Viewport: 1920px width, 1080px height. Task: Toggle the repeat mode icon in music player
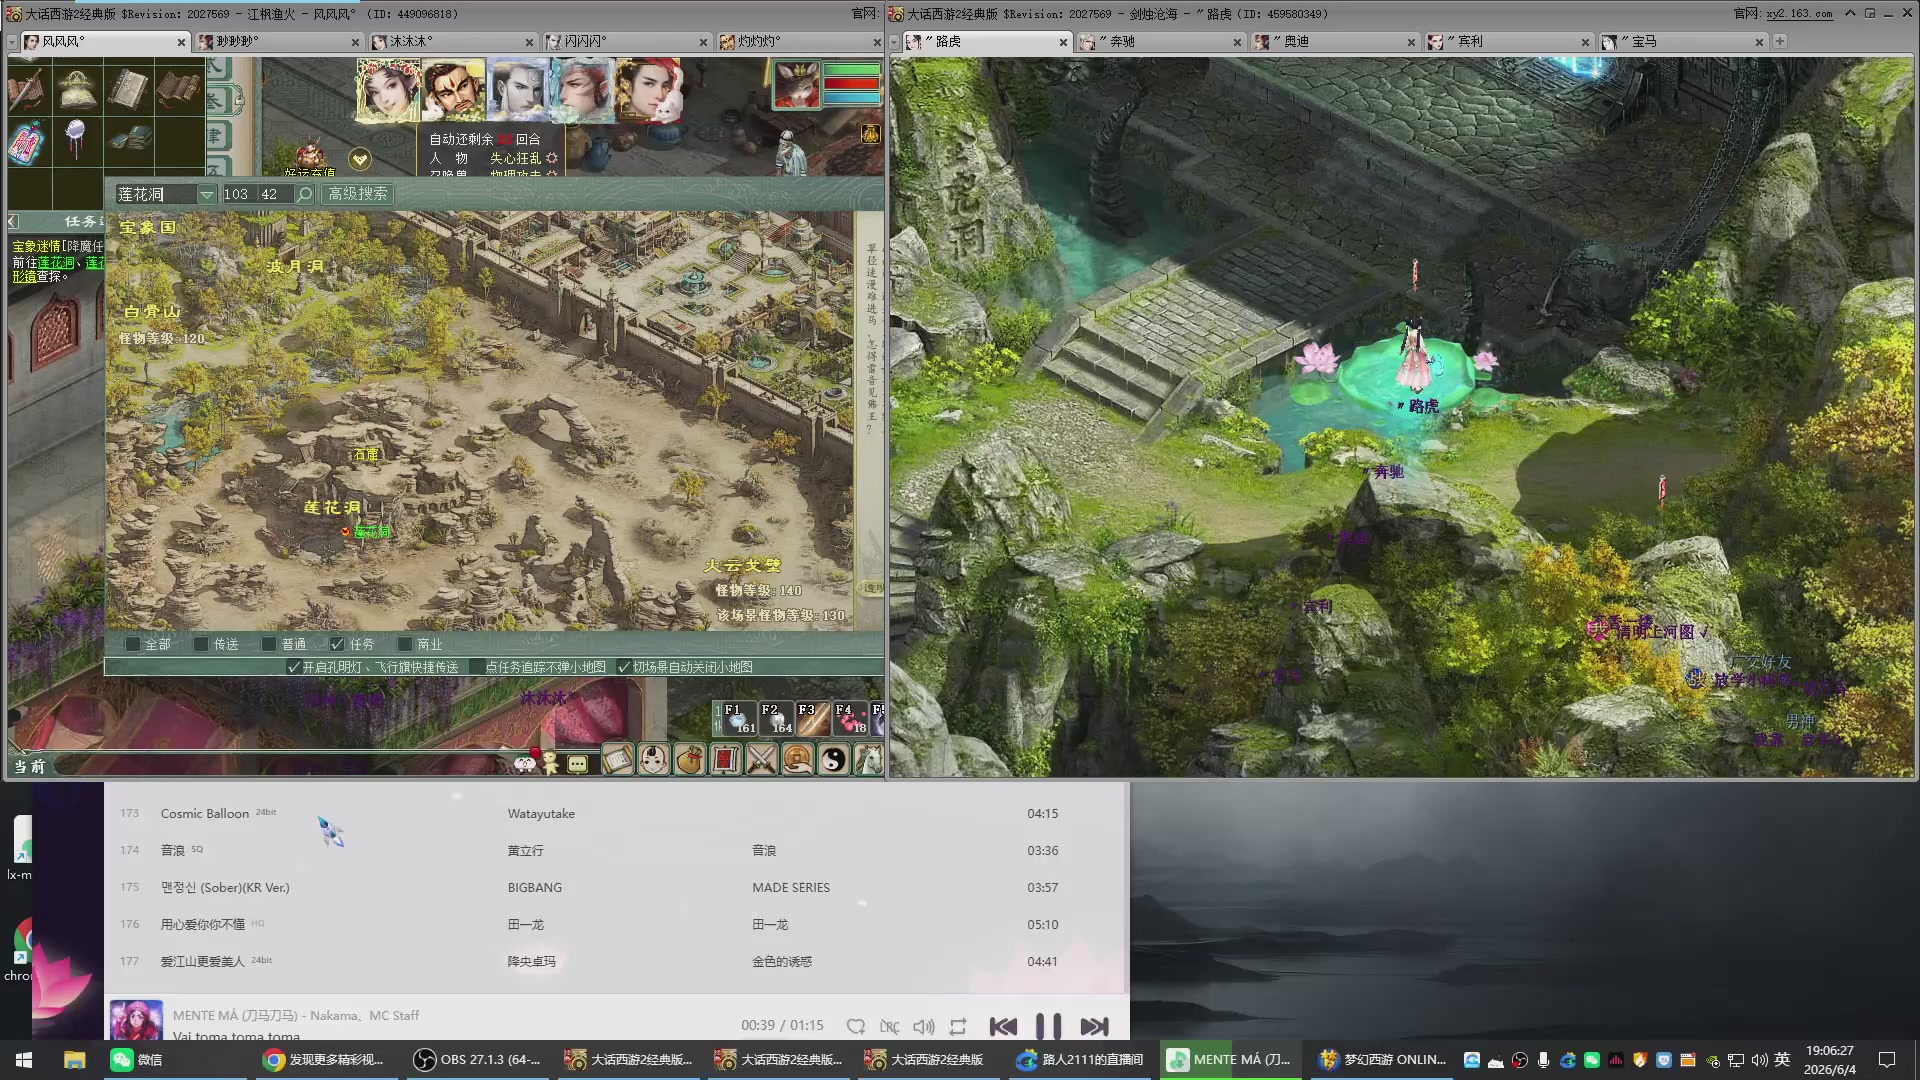[x=958, y=1026]
